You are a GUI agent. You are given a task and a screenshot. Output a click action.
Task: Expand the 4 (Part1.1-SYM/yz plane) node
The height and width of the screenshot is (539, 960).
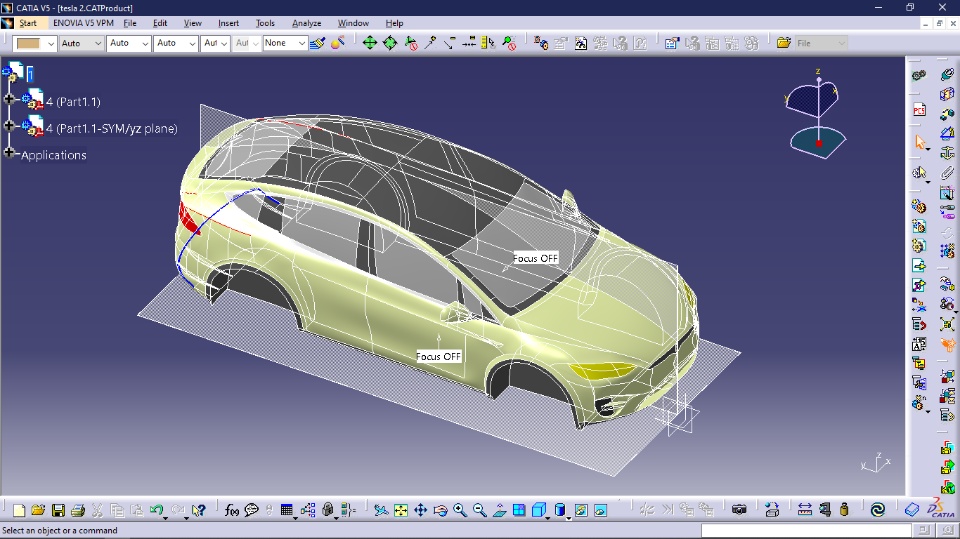[x=9, y=126]
